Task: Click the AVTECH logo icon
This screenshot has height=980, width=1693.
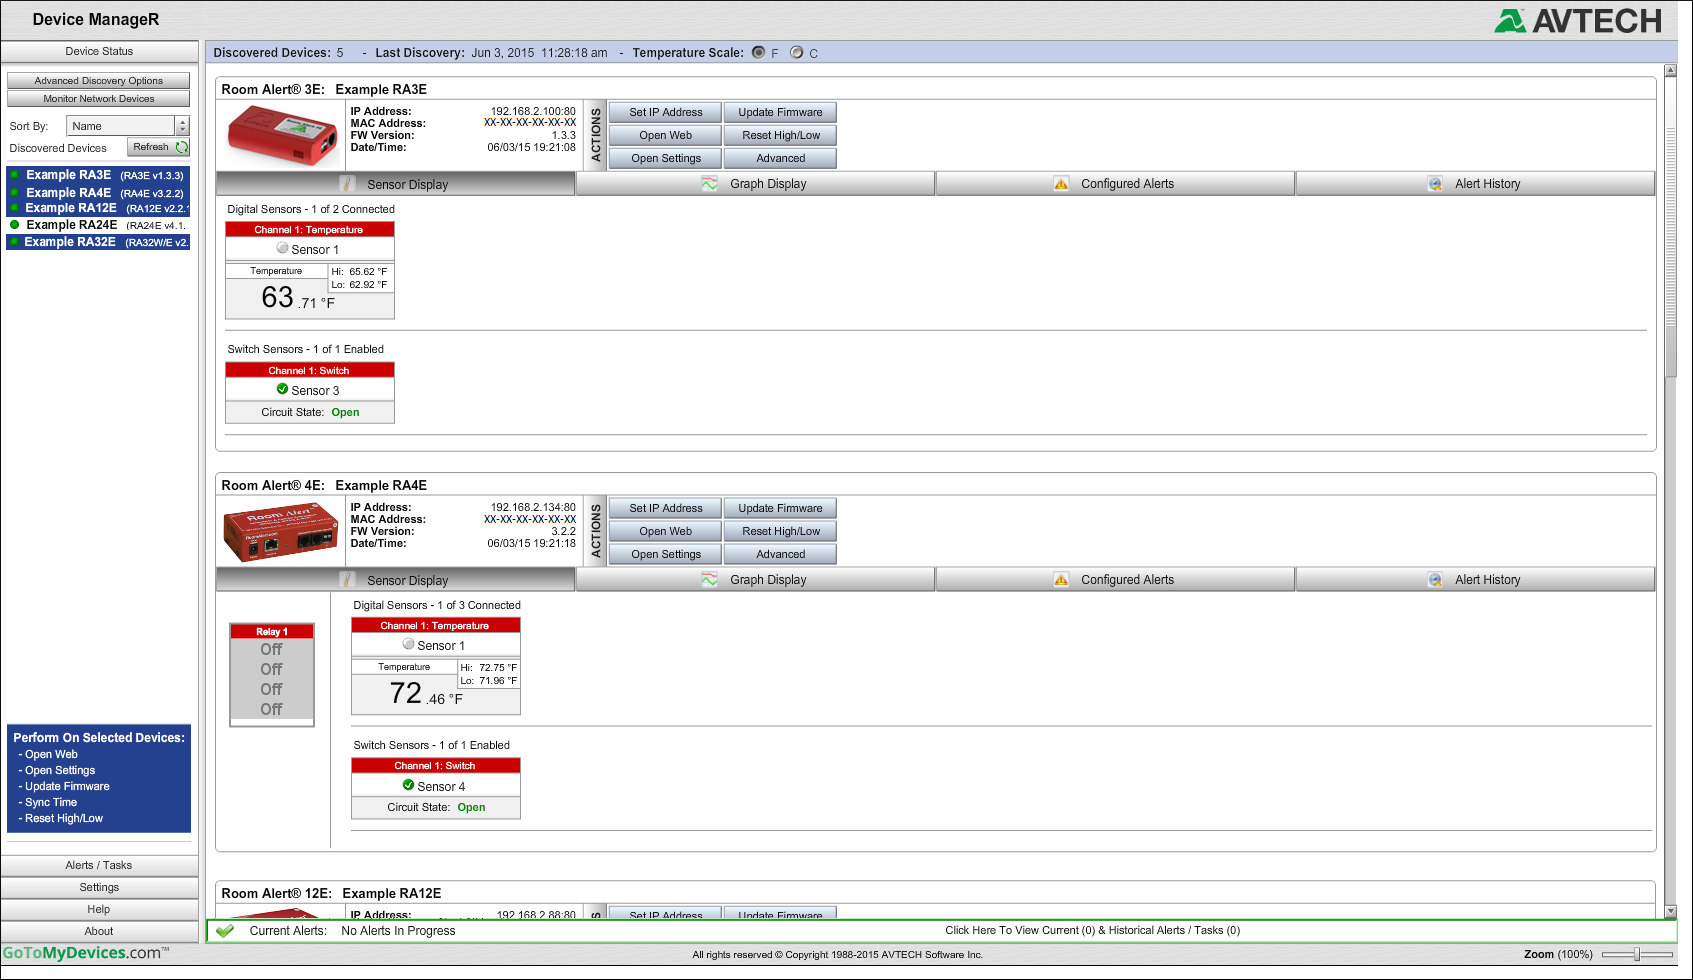Action: pyautogui.click(x=1510, y=21)
